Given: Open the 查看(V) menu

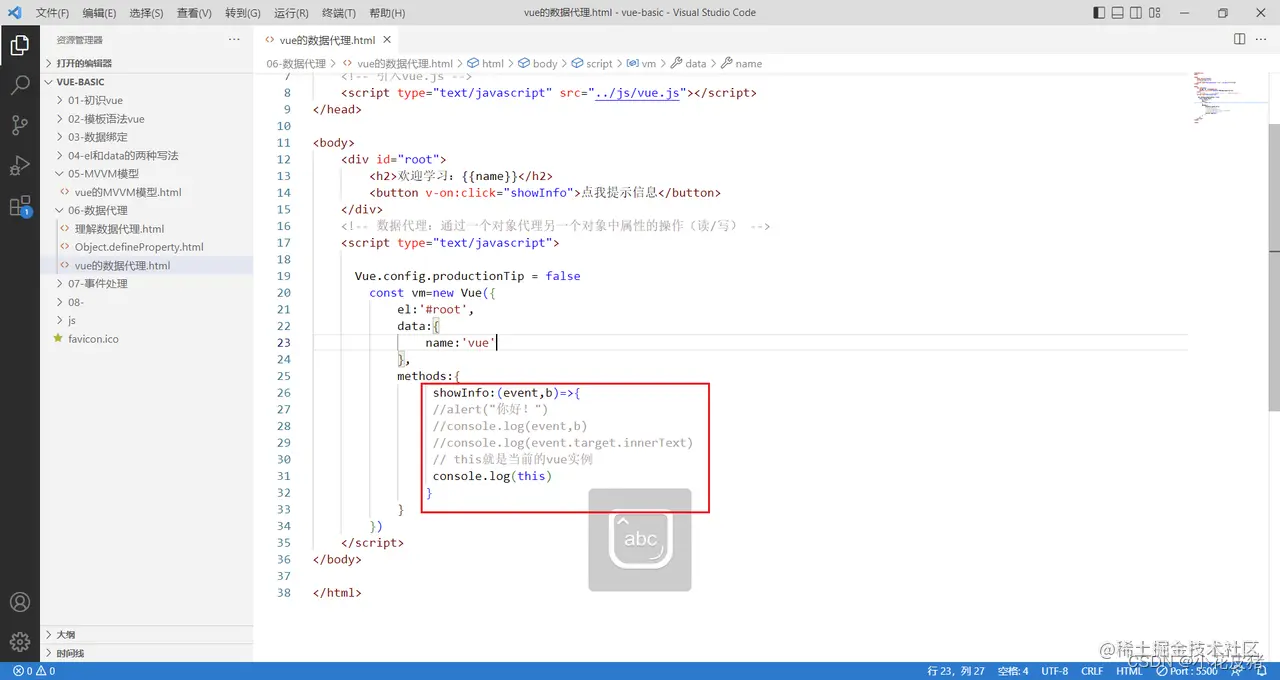Looking at the screenshot, I should click(x=194, y=13).
